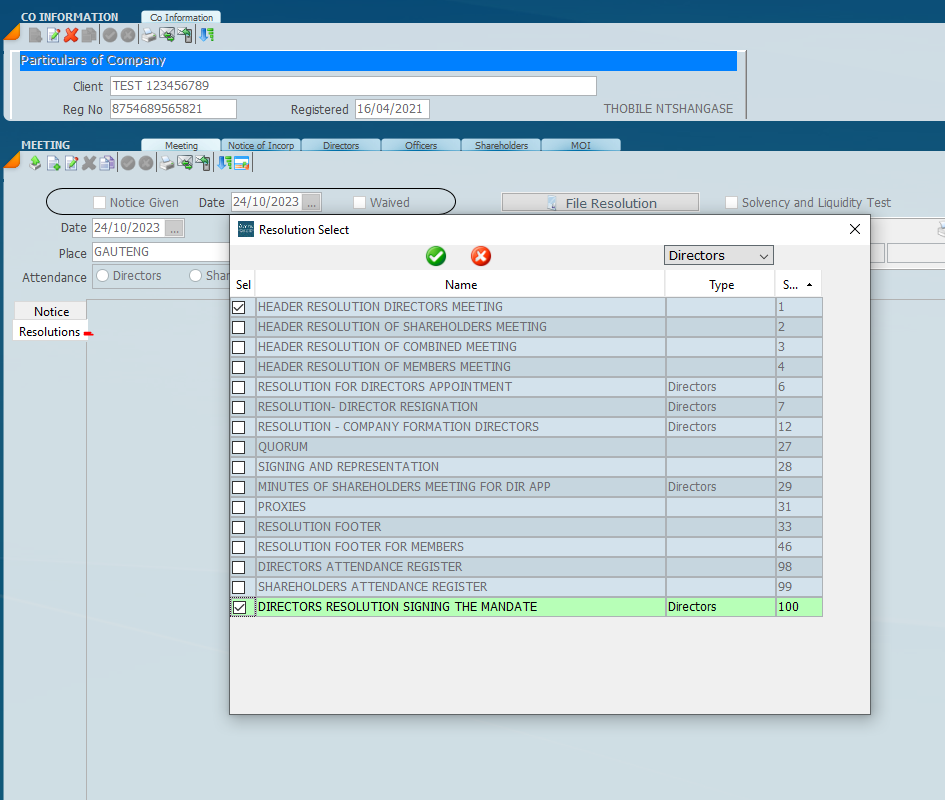Open the Directors type filter dropdown
The height and width of the screenshot is (800, 945).
[x=718, y=256]
